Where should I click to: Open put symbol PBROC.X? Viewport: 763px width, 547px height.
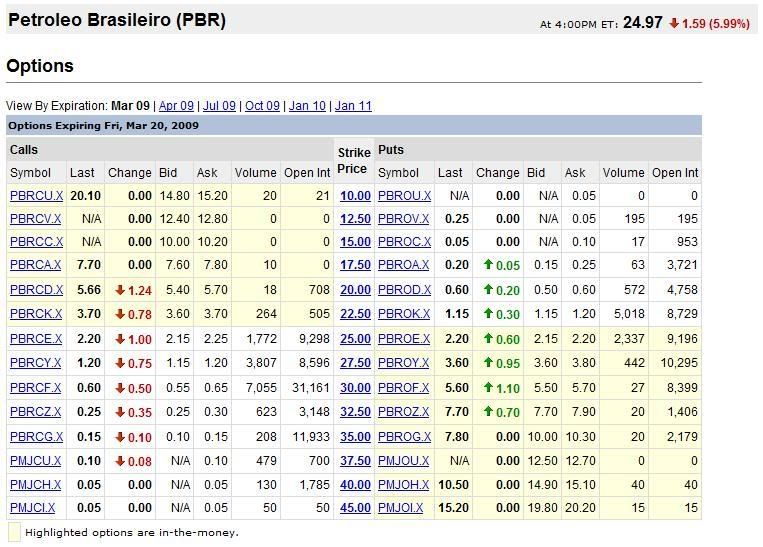point(404,242)
